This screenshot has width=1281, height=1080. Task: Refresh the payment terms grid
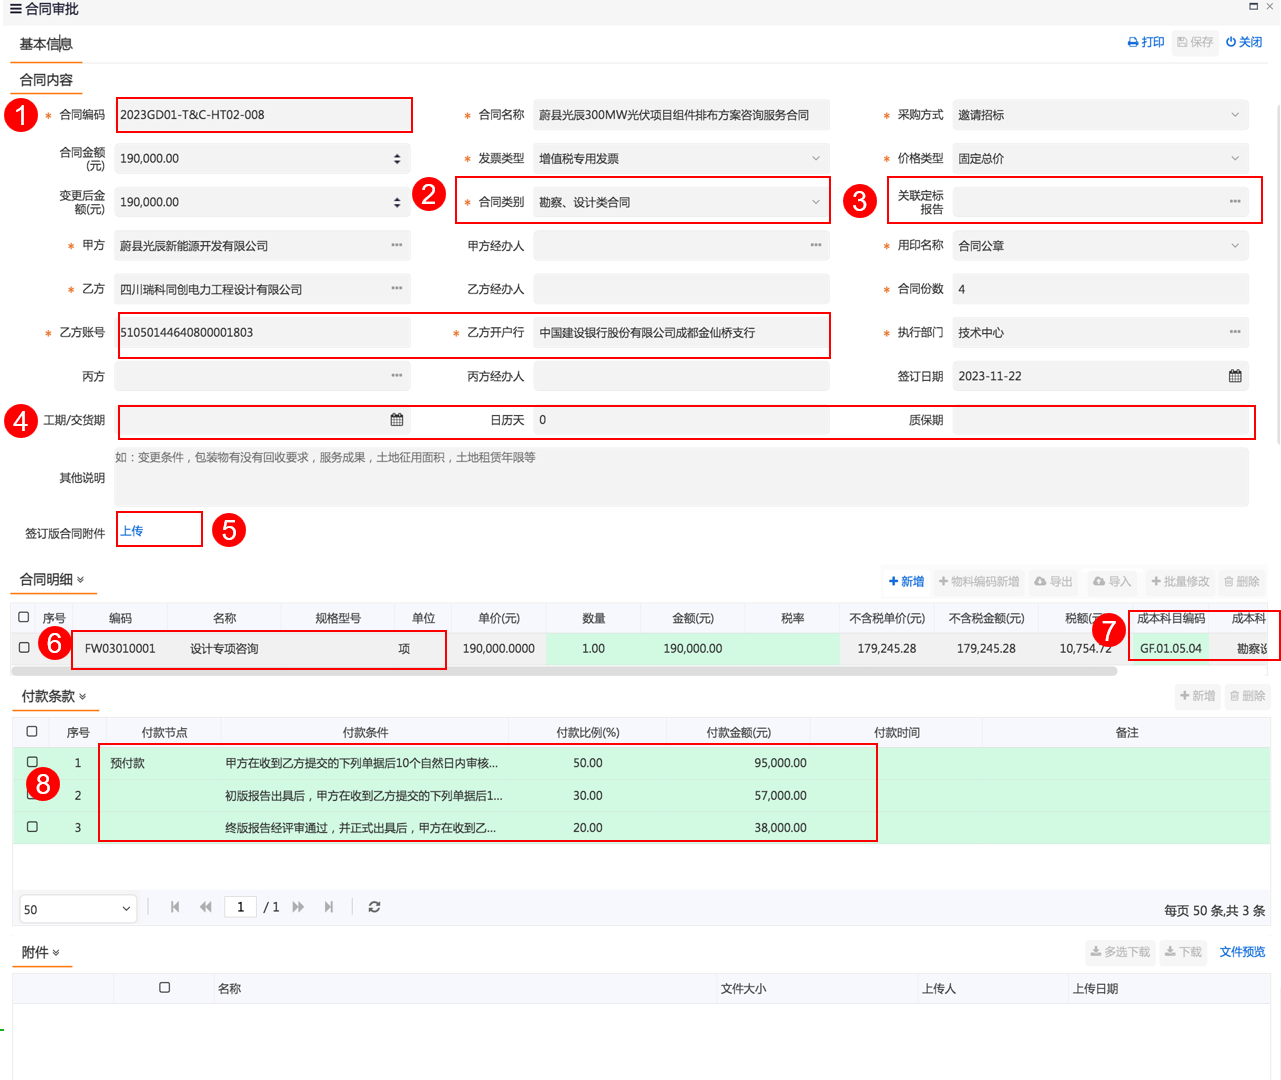point(374,907)
